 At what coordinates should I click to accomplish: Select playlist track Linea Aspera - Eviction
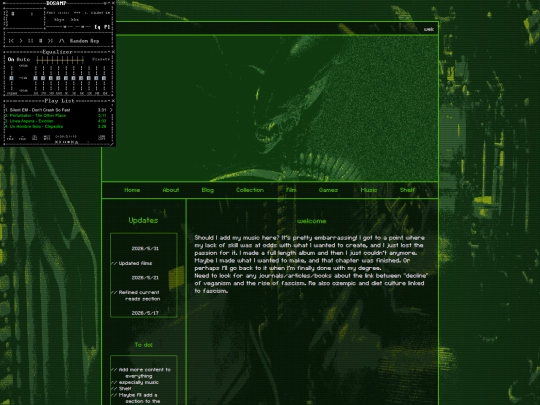click(29, 121)
